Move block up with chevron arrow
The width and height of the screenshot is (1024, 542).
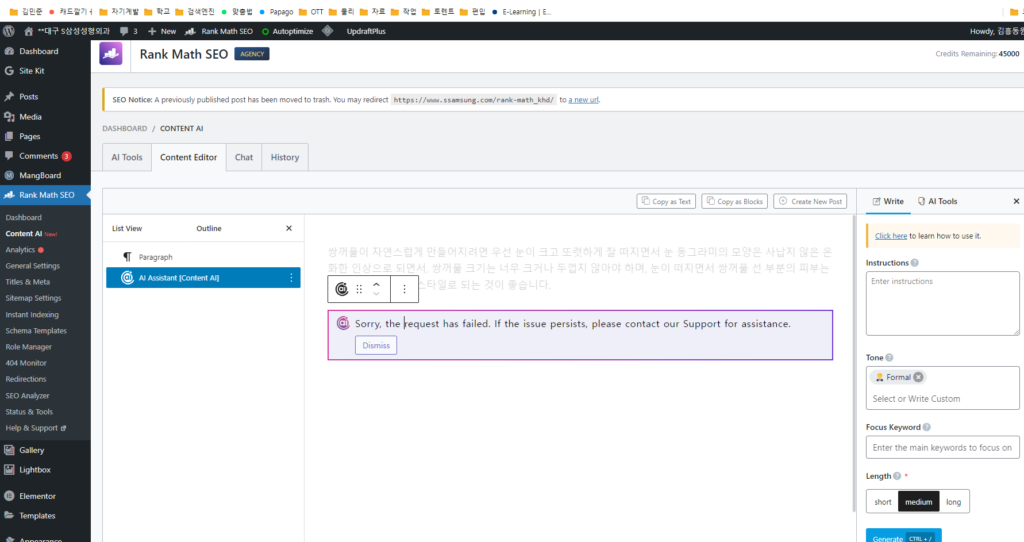[x=376, y=285]
